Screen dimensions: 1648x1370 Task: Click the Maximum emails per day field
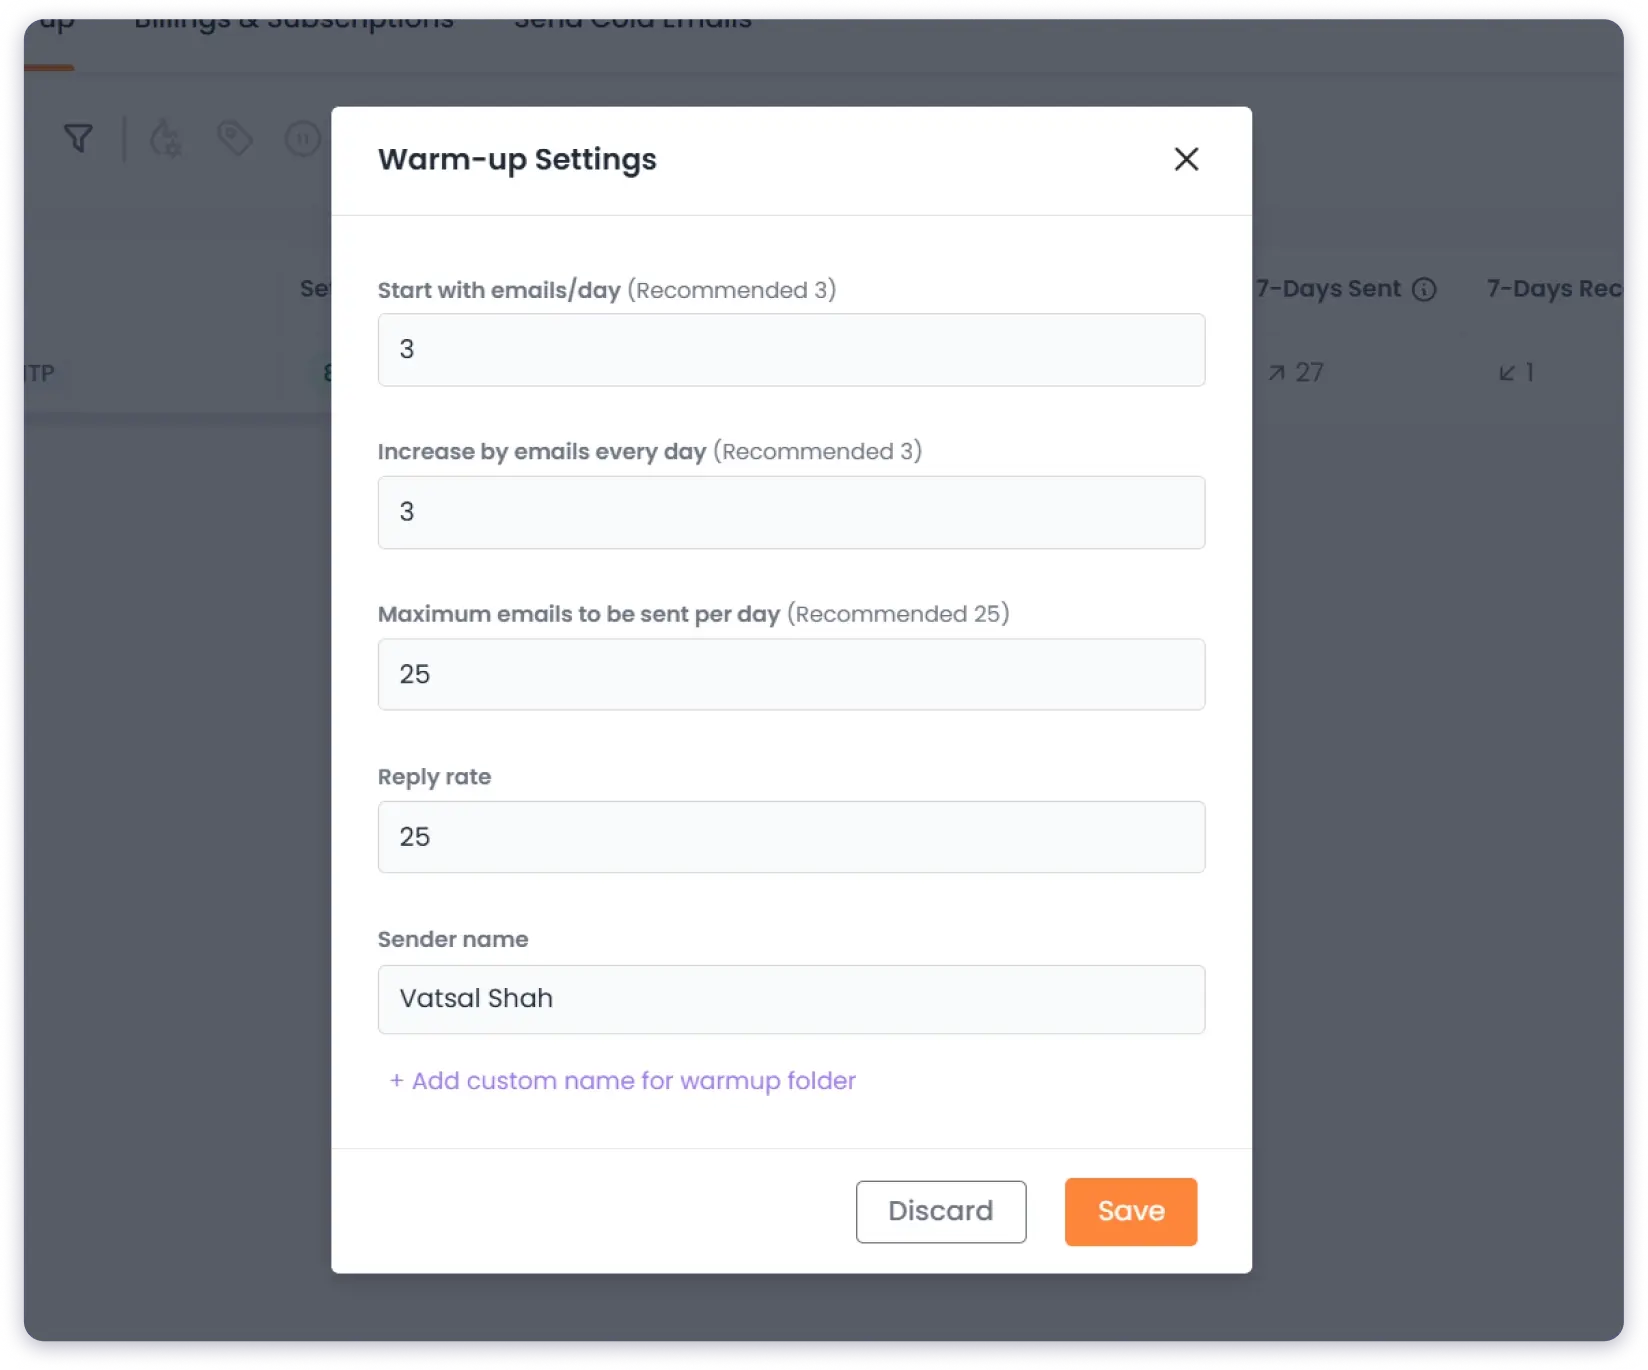[791, 674]
